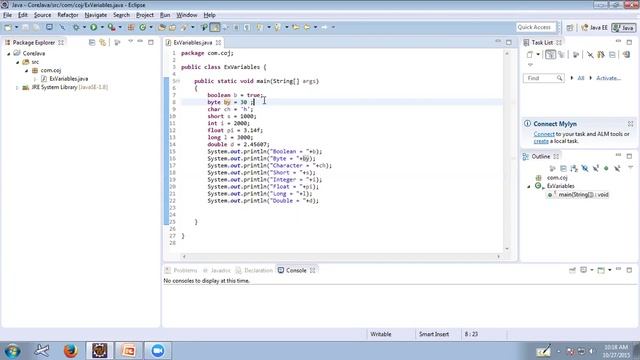This screenshot has width=640, height=360.
Task: Click the plane icon in the taskbar
Action: point(42,351)
